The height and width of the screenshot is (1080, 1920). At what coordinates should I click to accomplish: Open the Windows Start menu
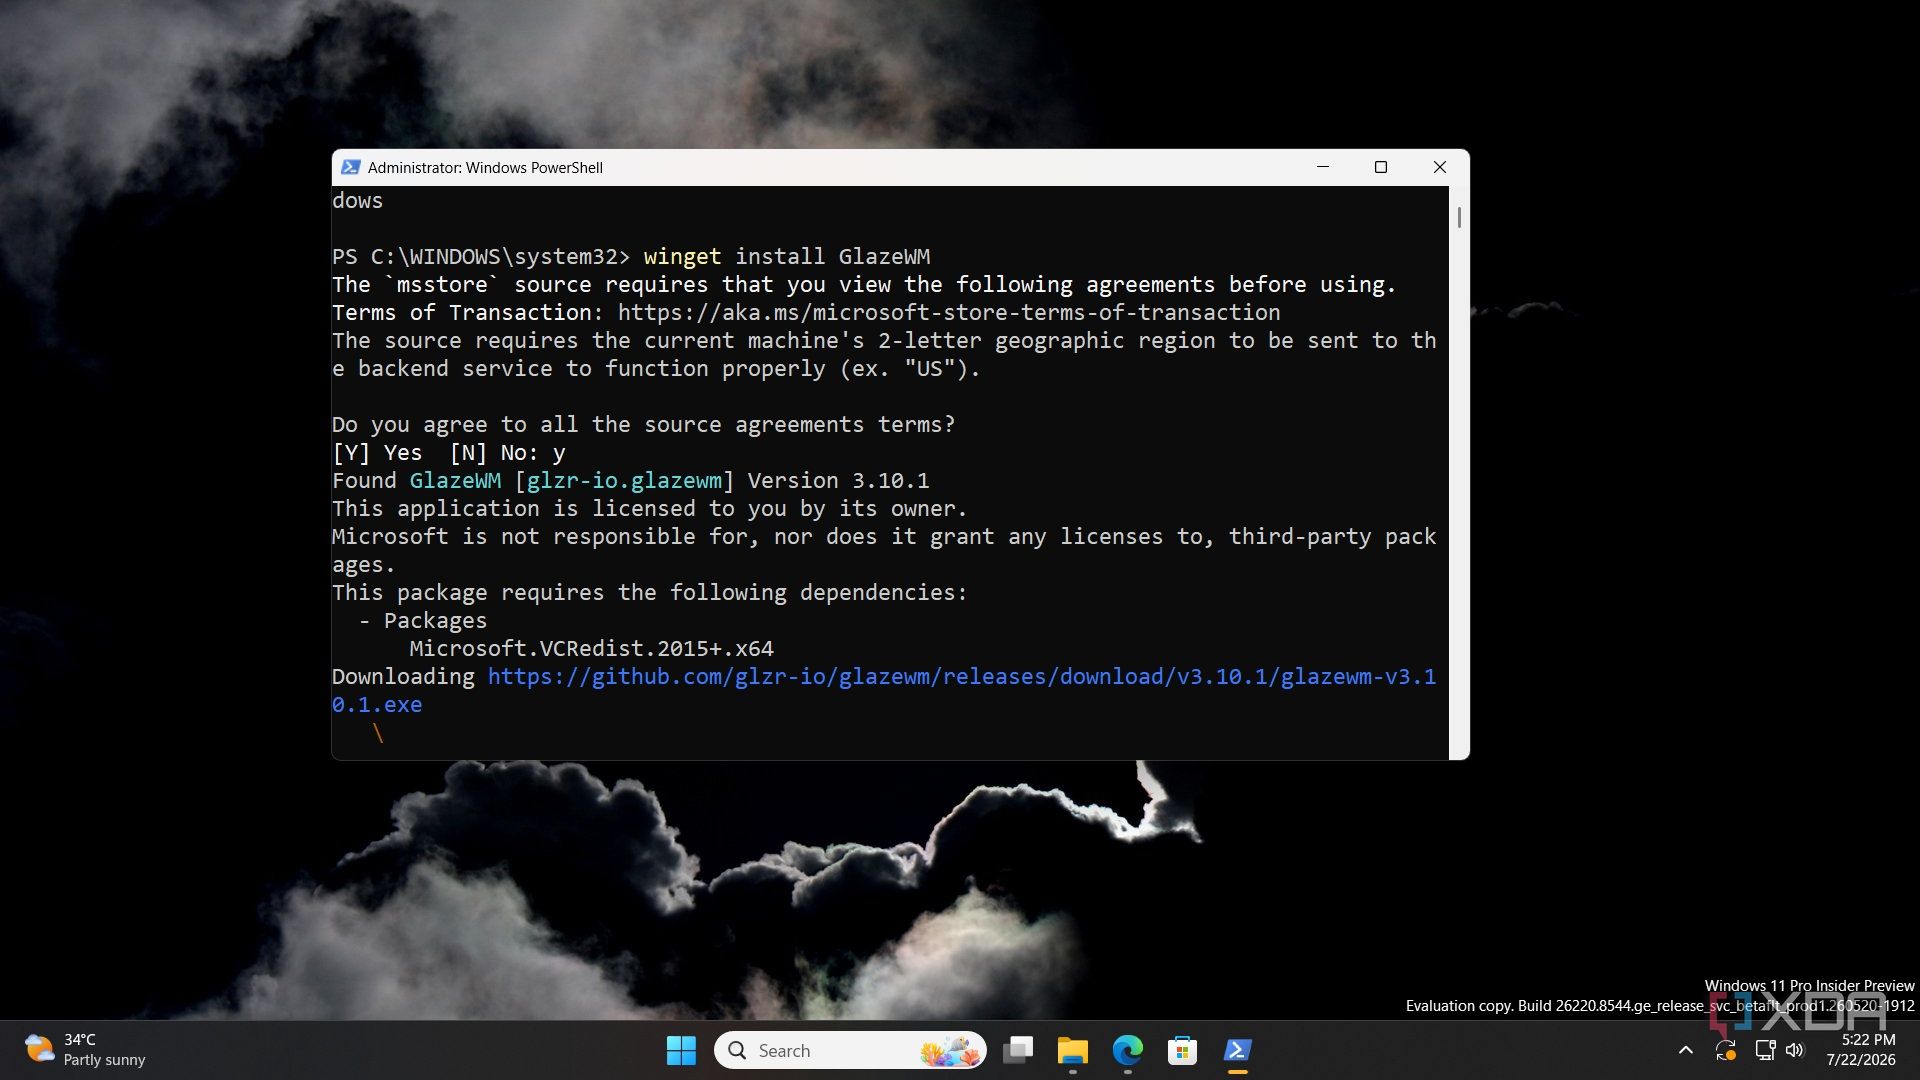coord(681,1050)
